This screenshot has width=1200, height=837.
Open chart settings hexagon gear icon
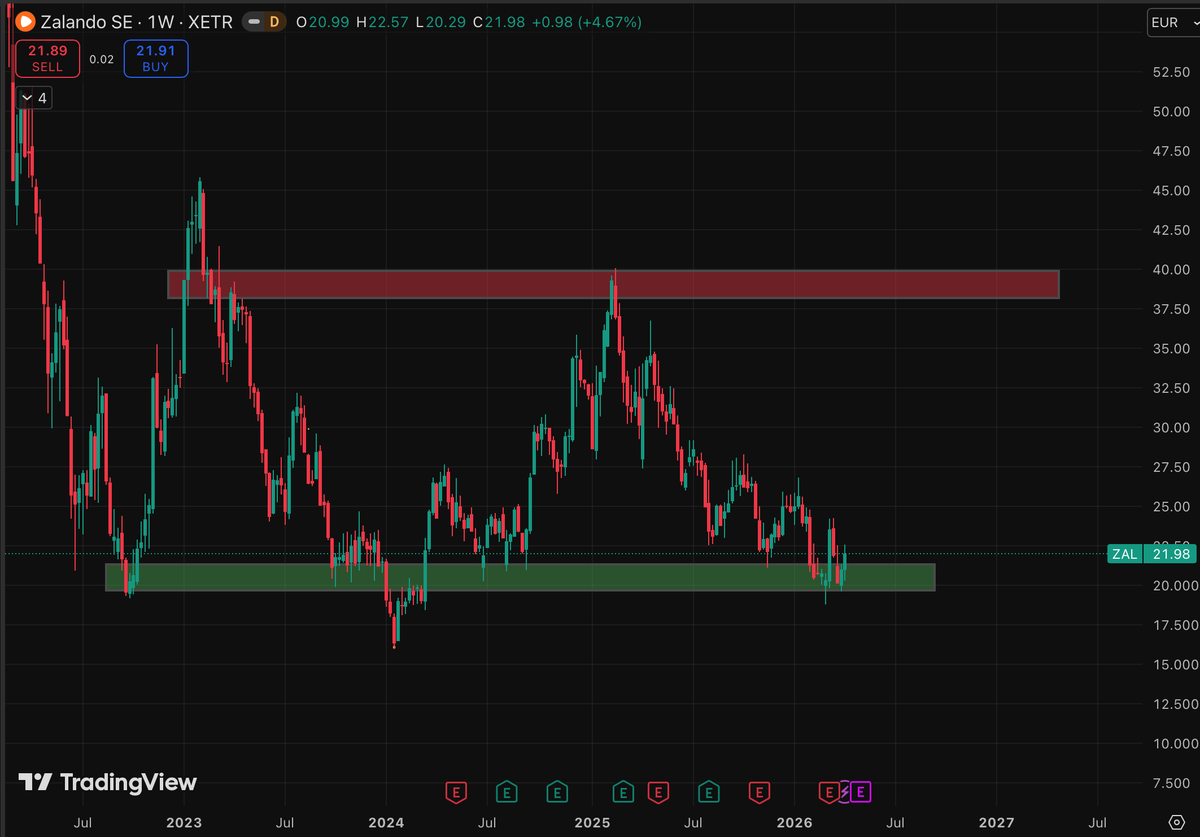click(x=1176, y=822)
